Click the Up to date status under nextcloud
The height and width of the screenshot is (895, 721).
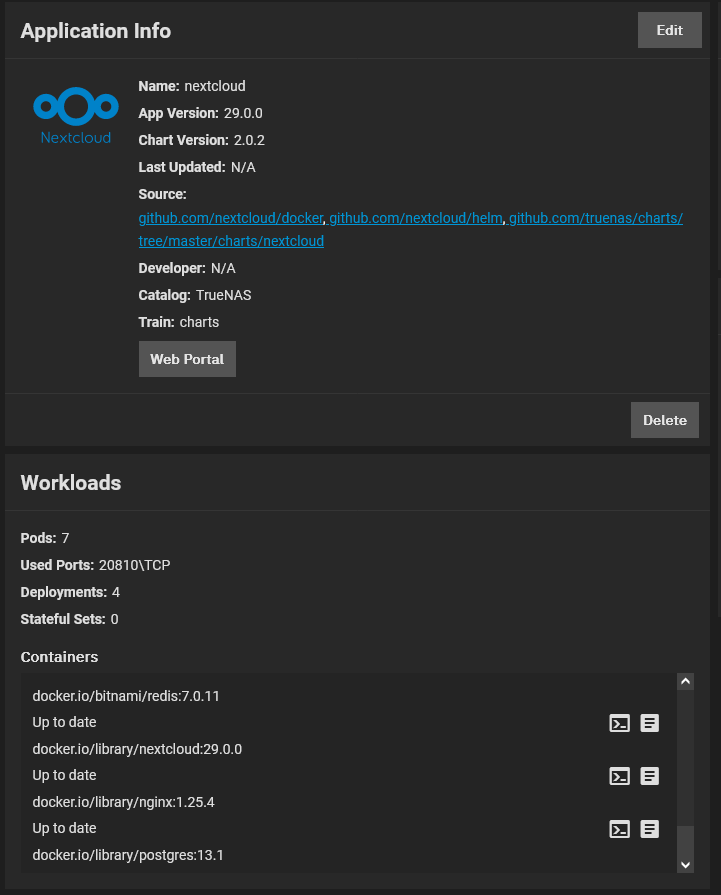tap(64, 775)
